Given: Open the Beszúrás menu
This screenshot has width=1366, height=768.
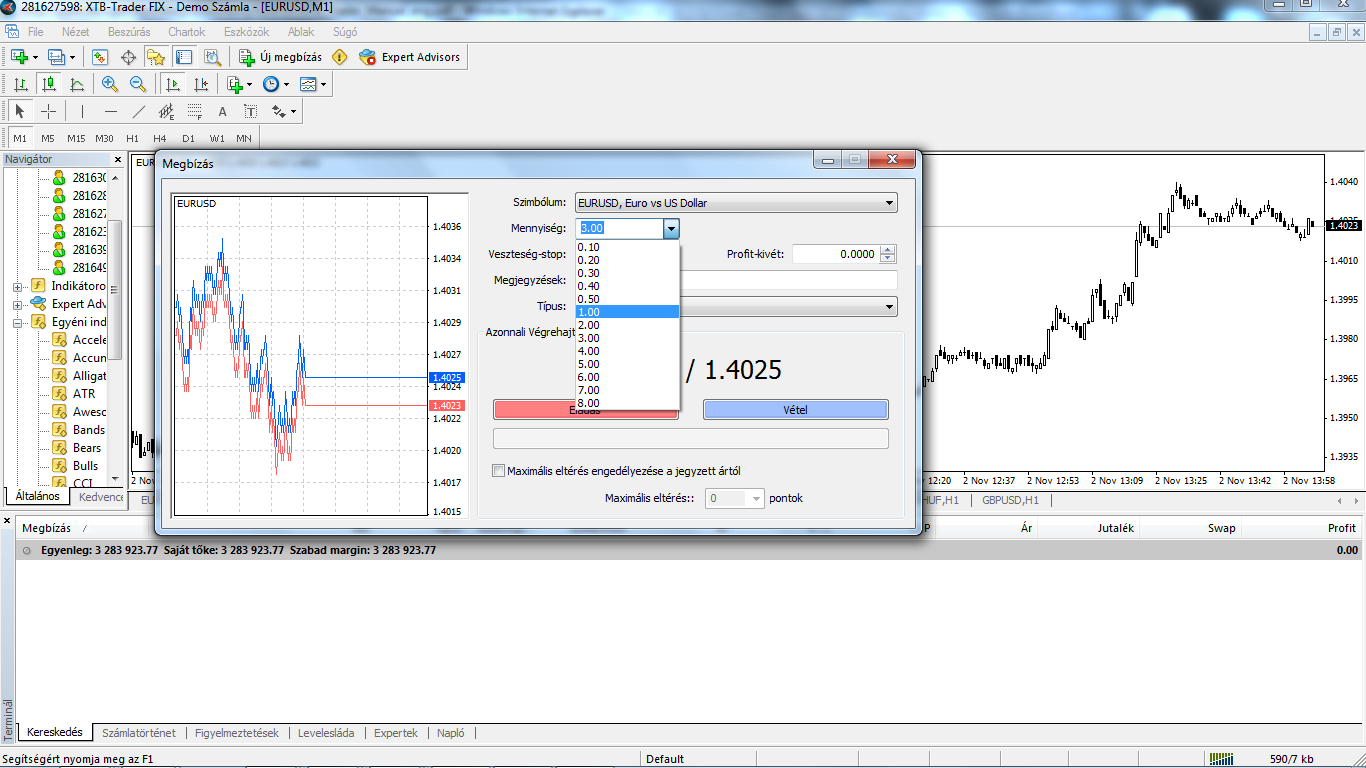Looking at the screenshot, I should 129,32.
